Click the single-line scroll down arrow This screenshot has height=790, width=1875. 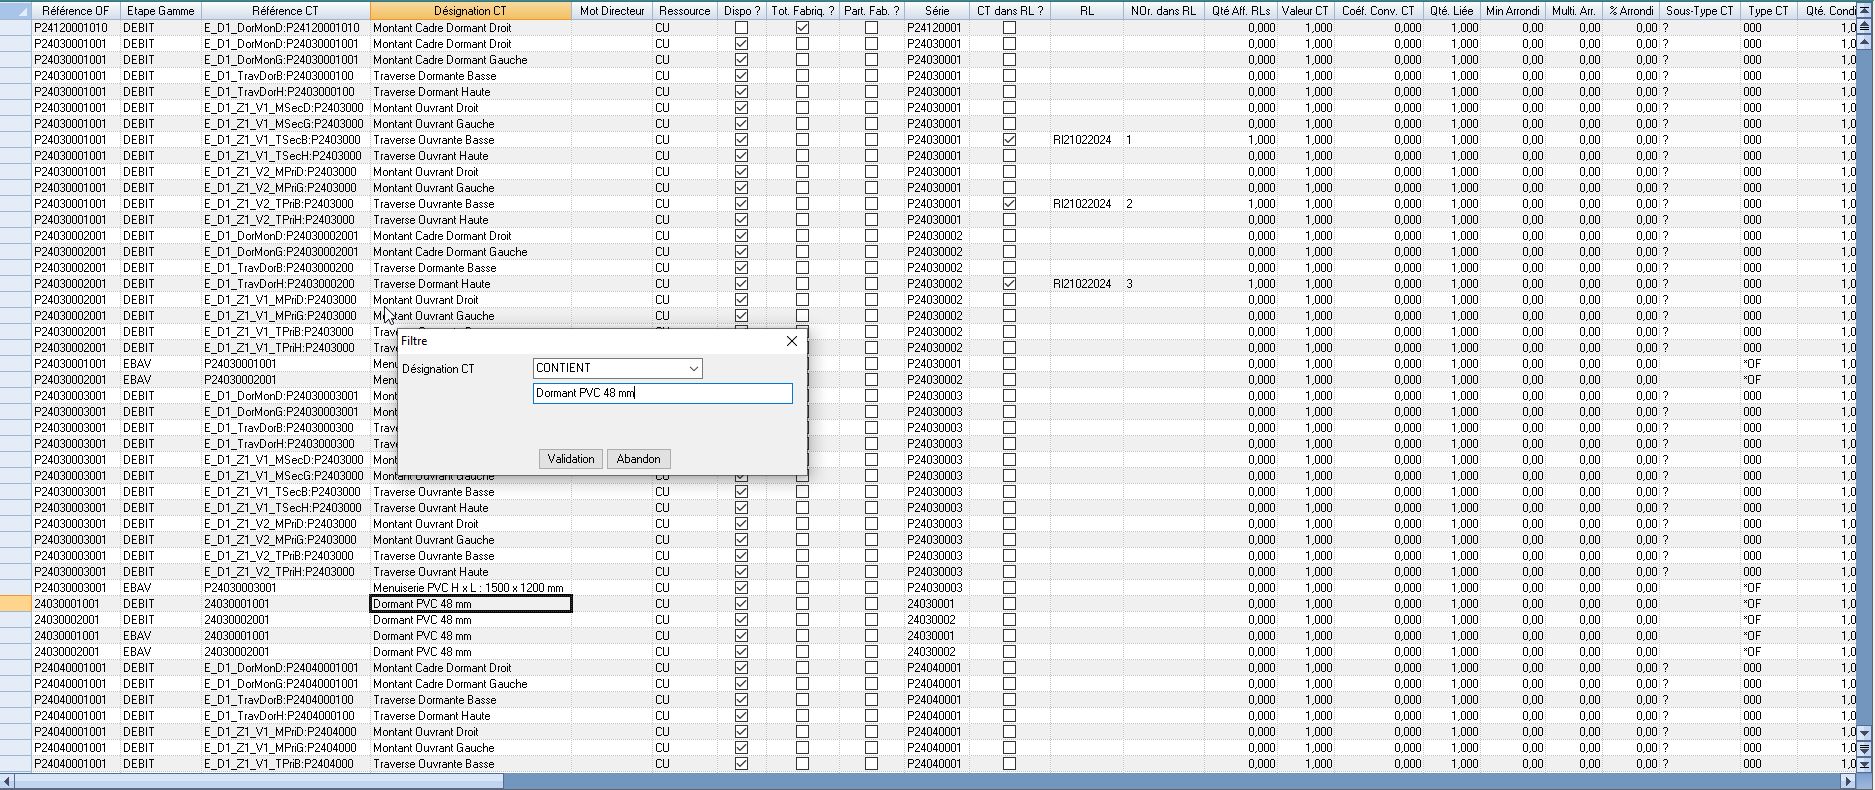(x=1863, y=734)
